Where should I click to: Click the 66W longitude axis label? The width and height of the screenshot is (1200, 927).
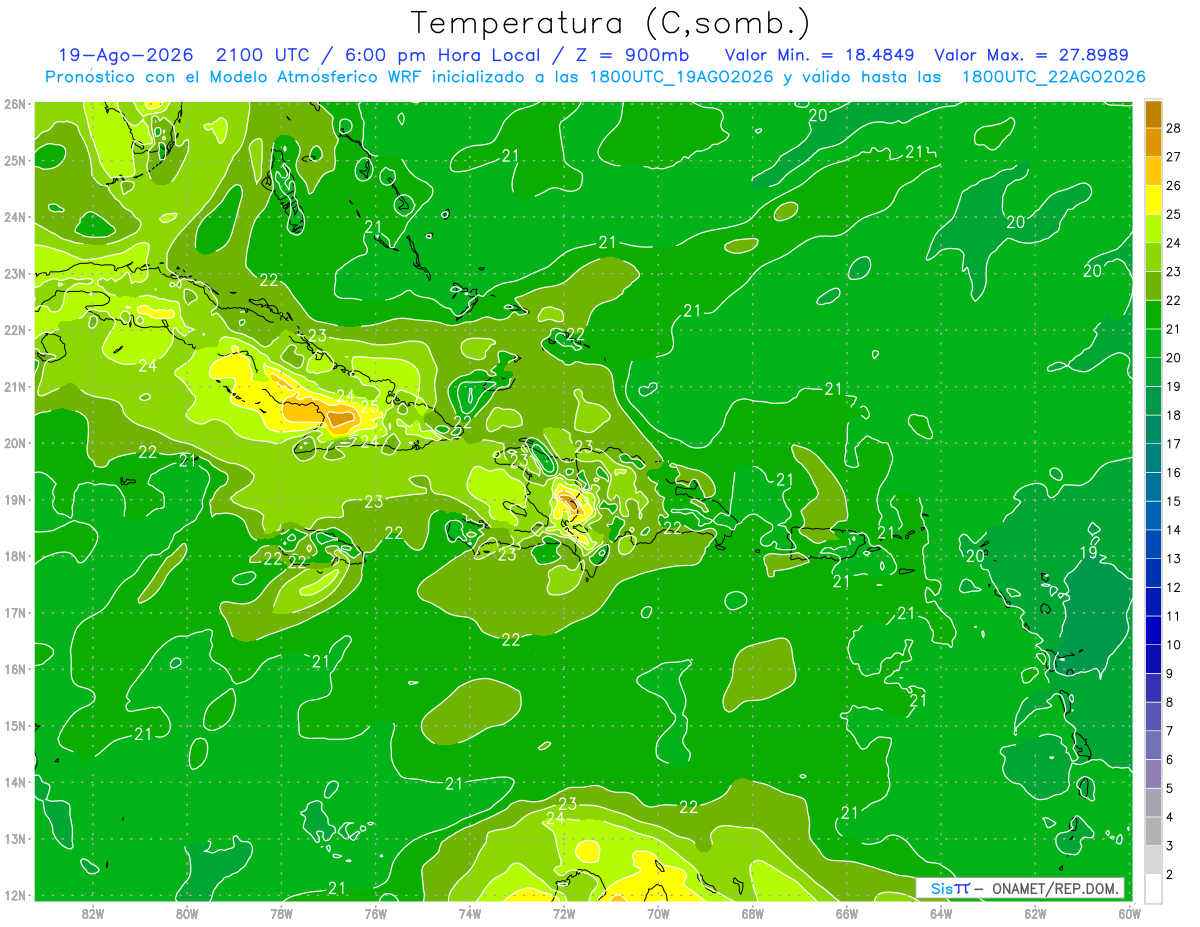point(846,912)
